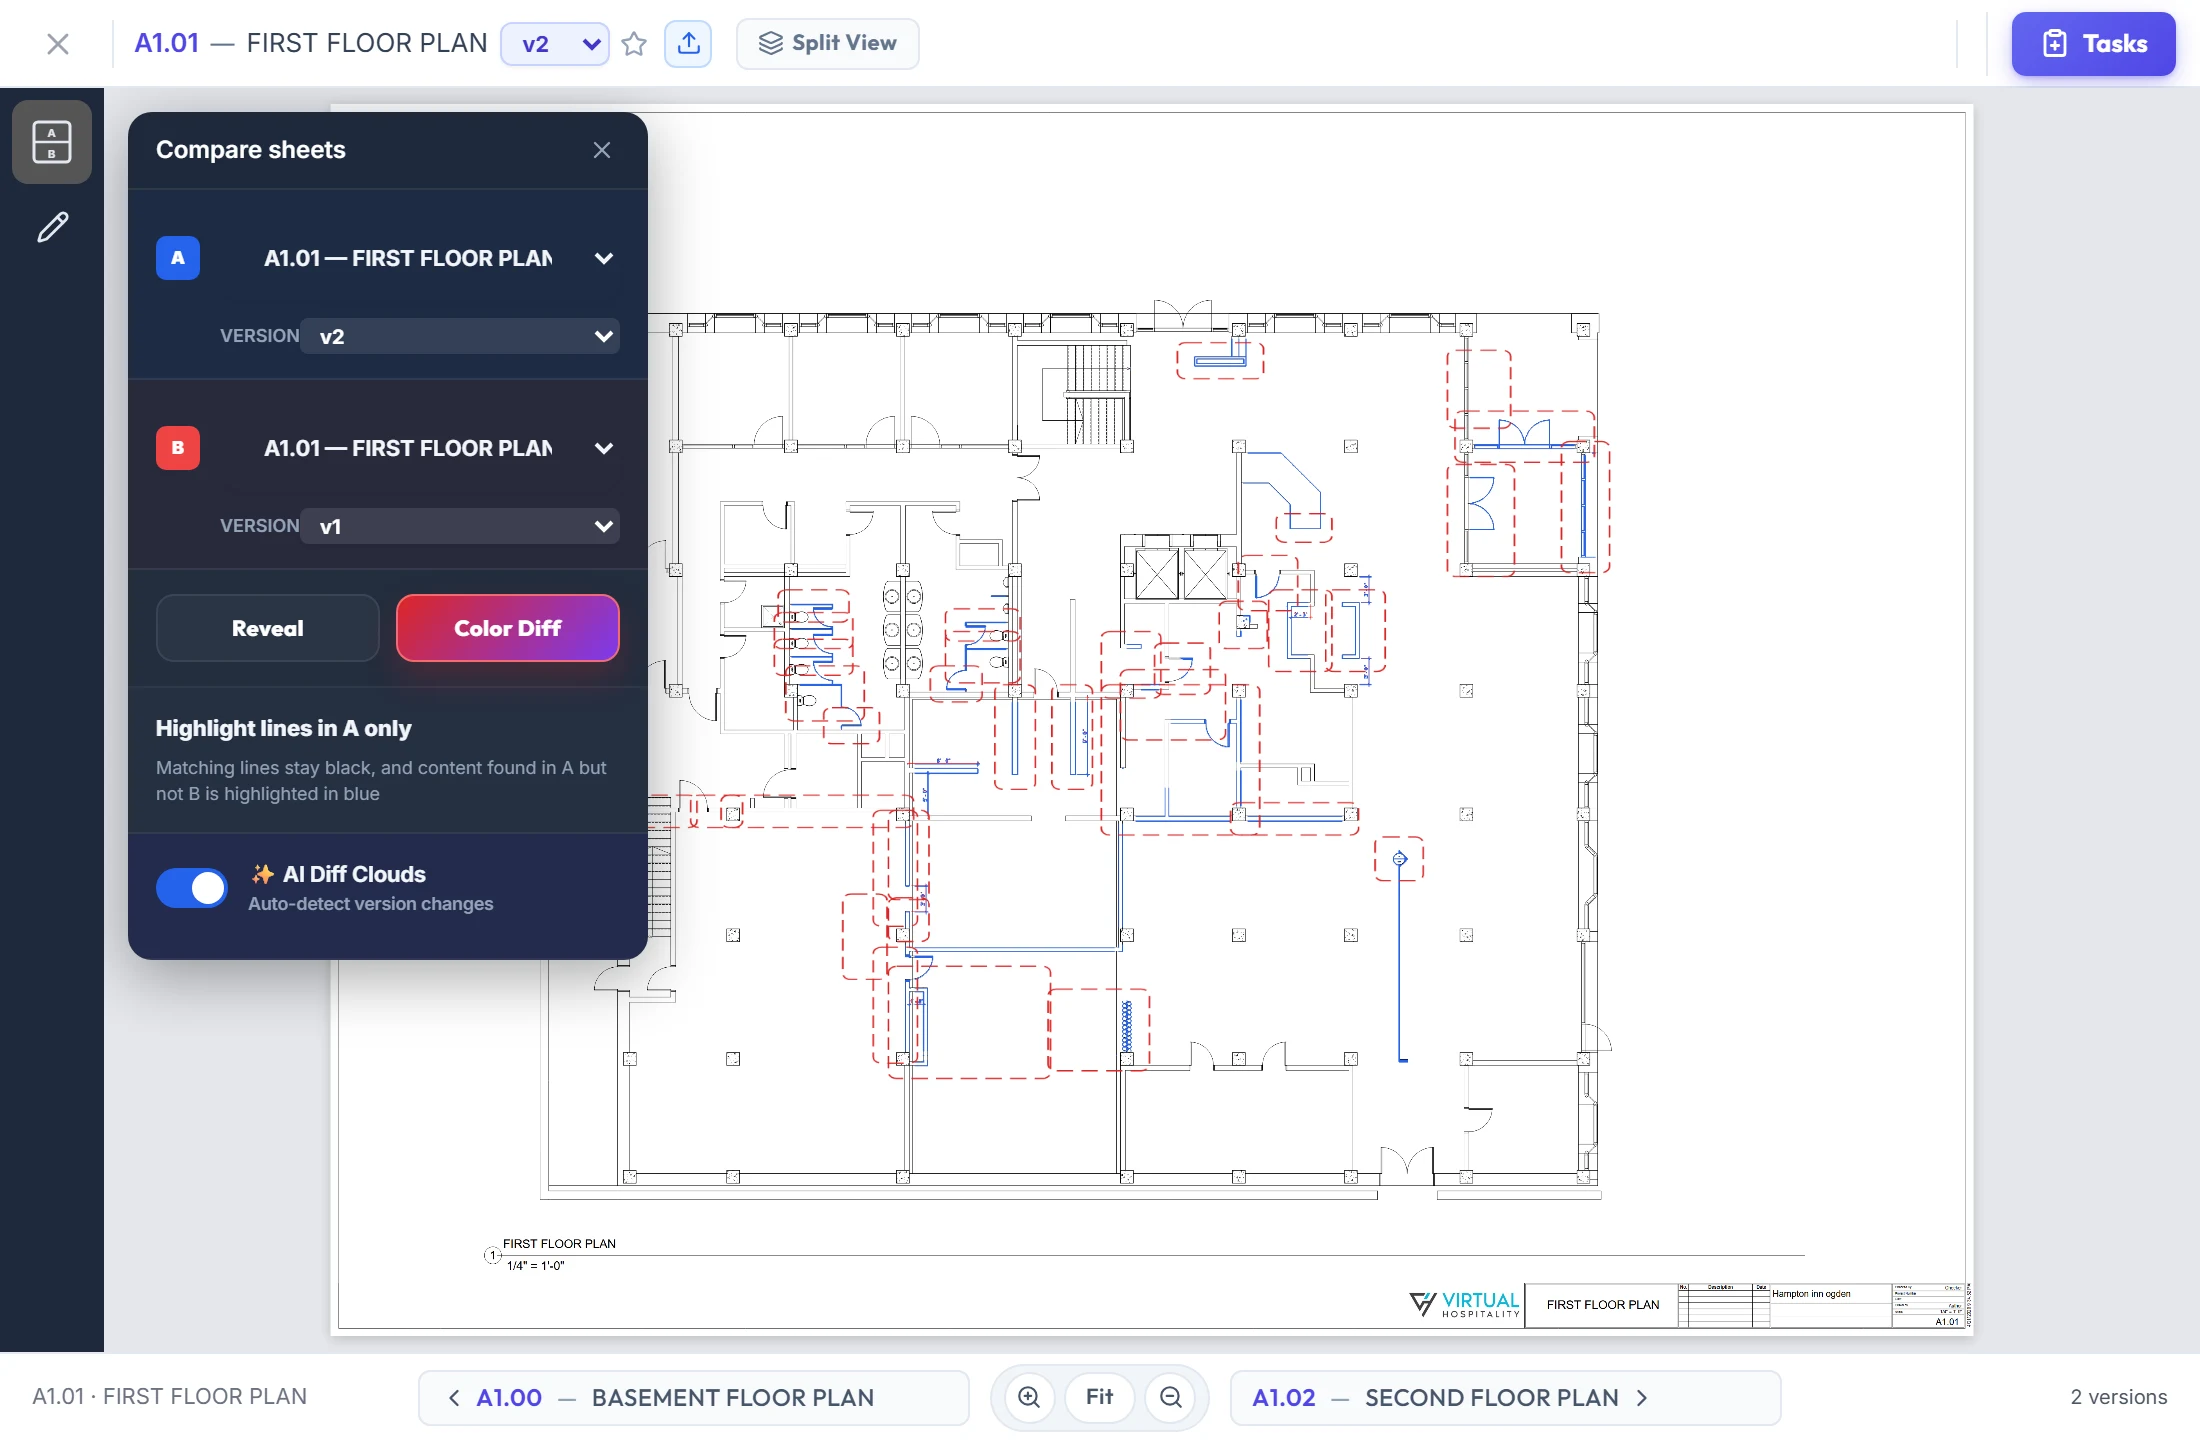Select the pencil markup tool
This screenshot has height=1440, width=2200.
52,227
